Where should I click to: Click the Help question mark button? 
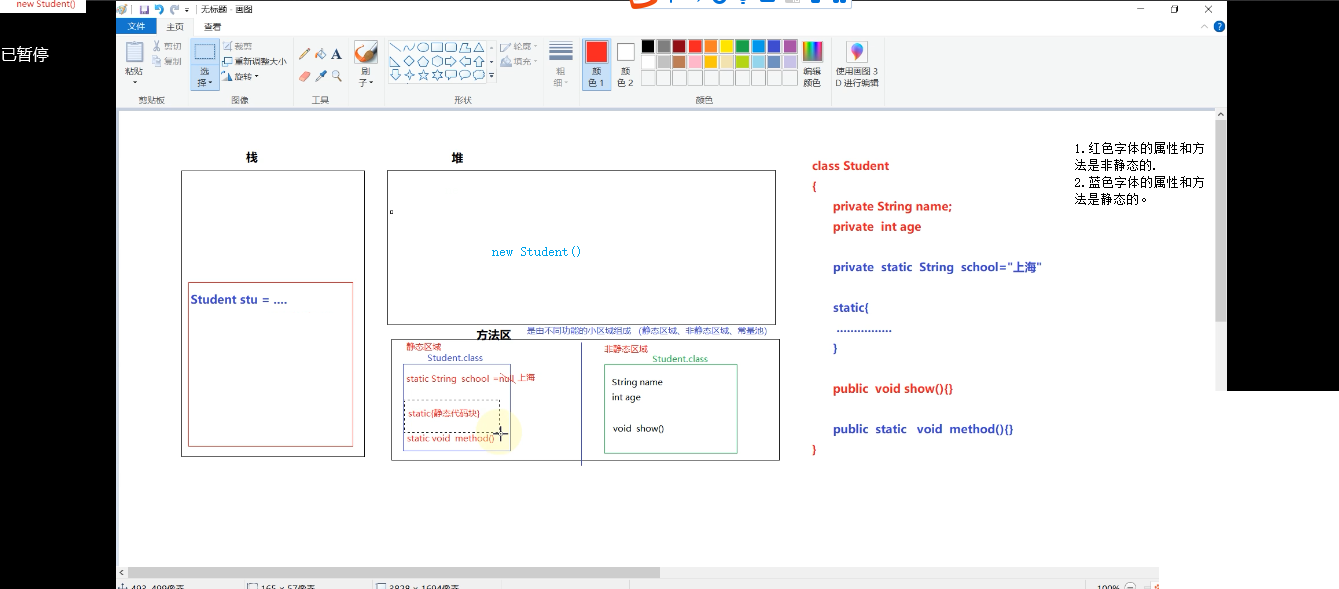click(x=1220, y=27)
